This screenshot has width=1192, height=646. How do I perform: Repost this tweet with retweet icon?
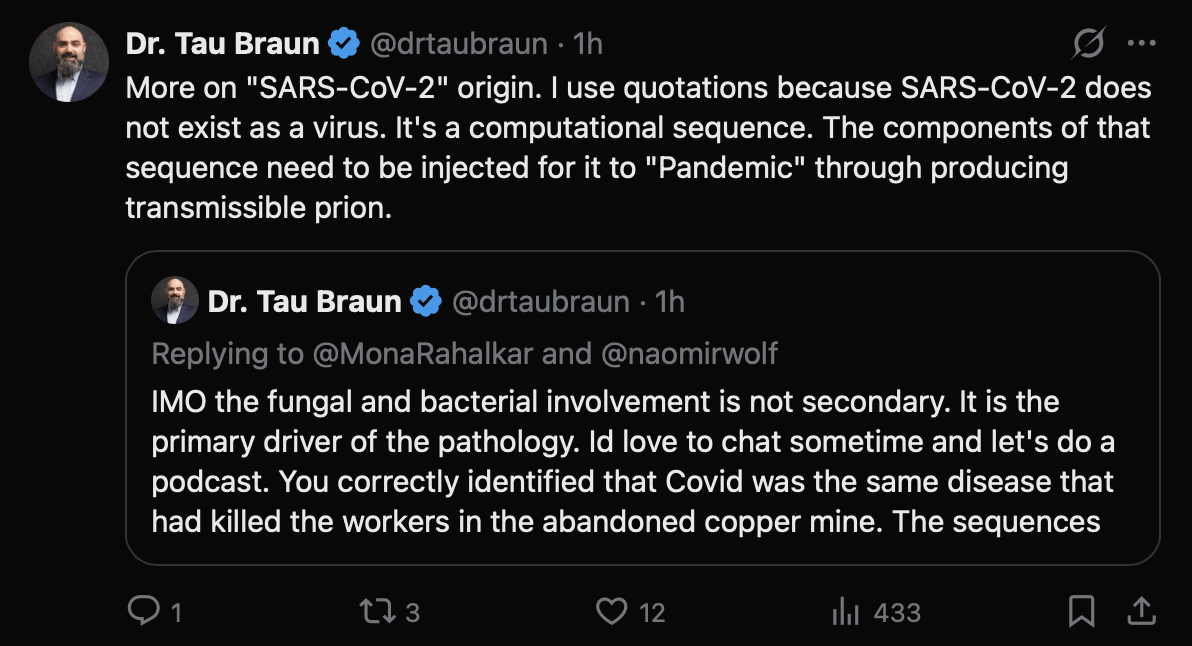click(375, 611)
